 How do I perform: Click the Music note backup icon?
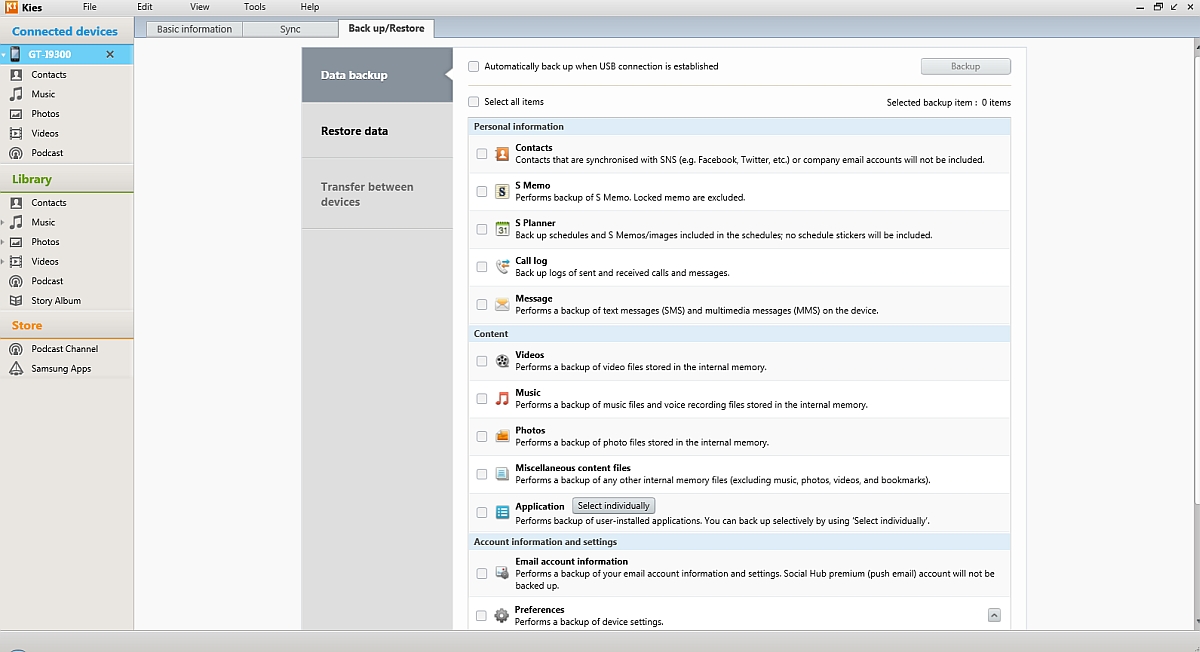point(502,398)
